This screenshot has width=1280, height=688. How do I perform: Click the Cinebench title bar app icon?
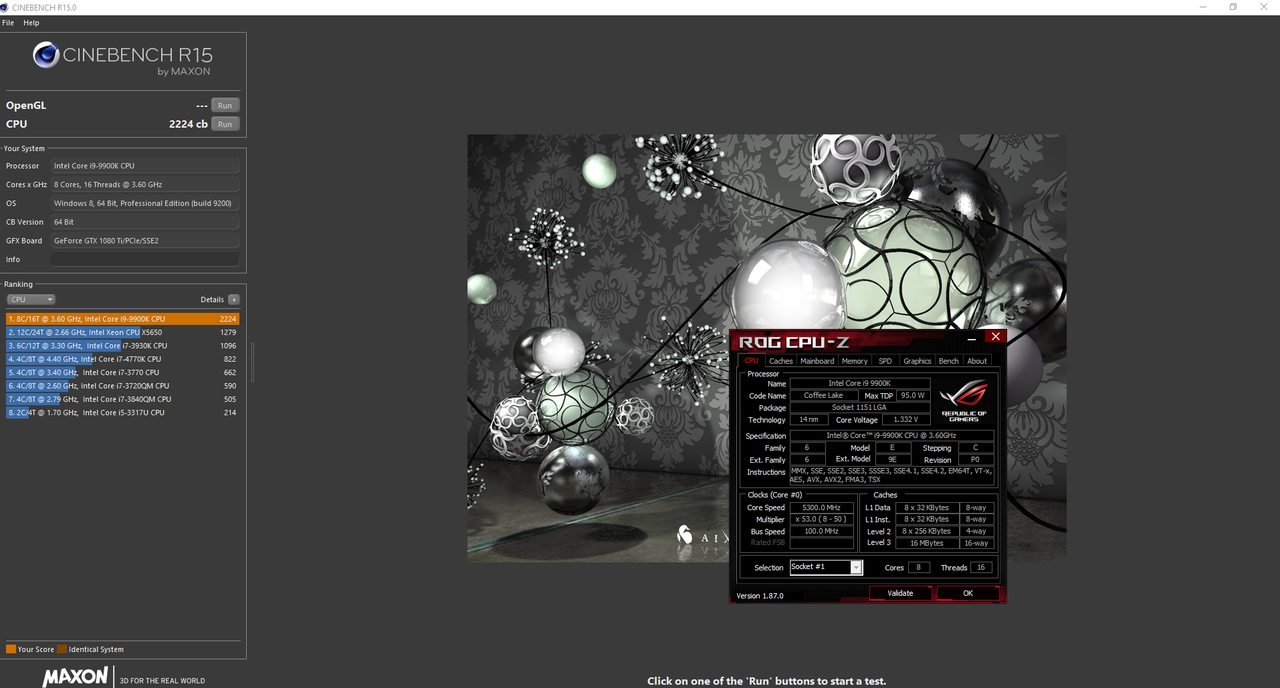tap(6, 7)
